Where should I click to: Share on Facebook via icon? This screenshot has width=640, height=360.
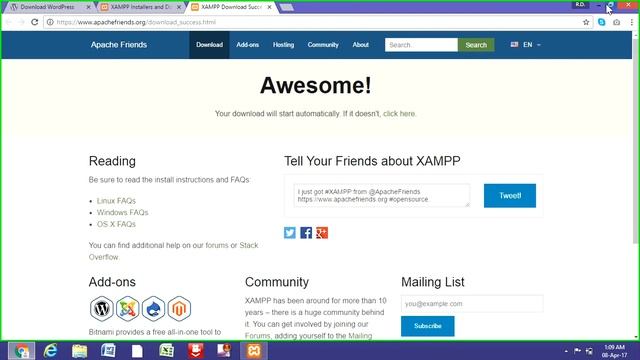(x=306, y=233)
